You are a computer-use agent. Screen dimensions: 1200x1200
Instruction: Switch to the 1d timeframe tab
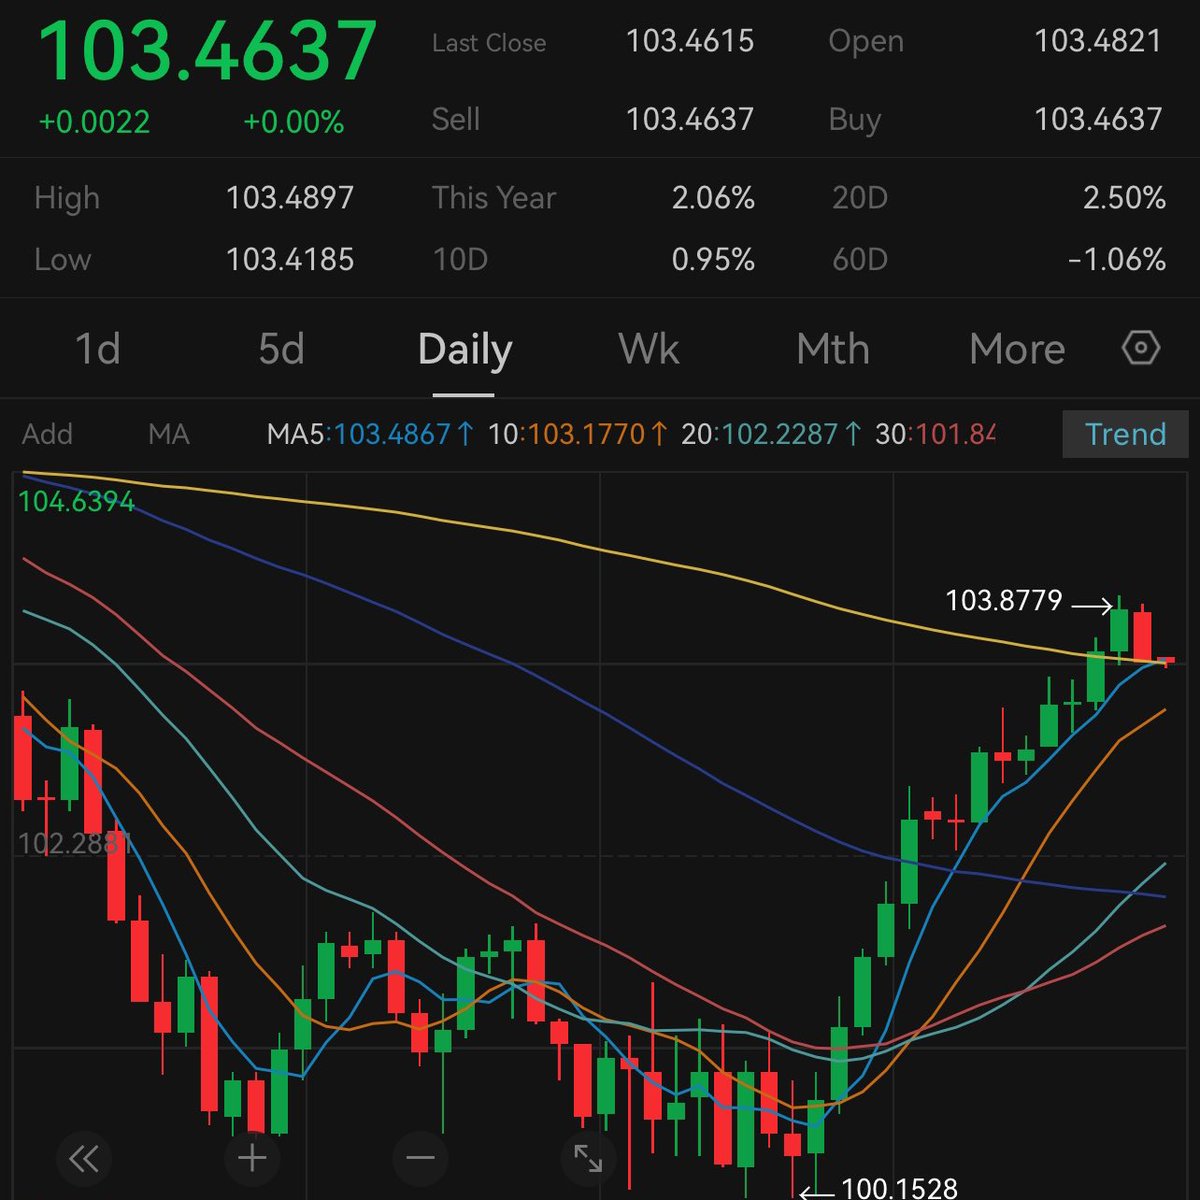point(97,349)
